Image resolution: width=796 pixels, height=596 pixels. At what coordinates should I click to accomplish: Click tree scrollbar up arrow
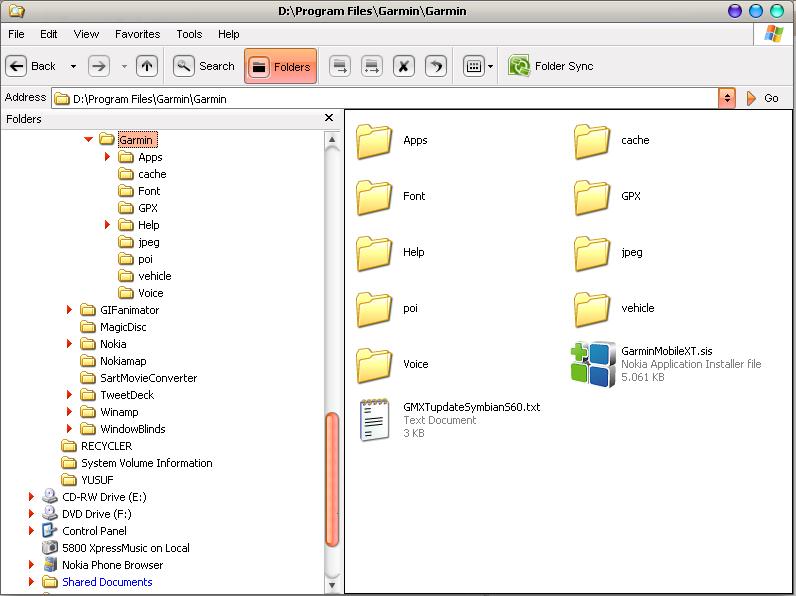click(332, 139)
